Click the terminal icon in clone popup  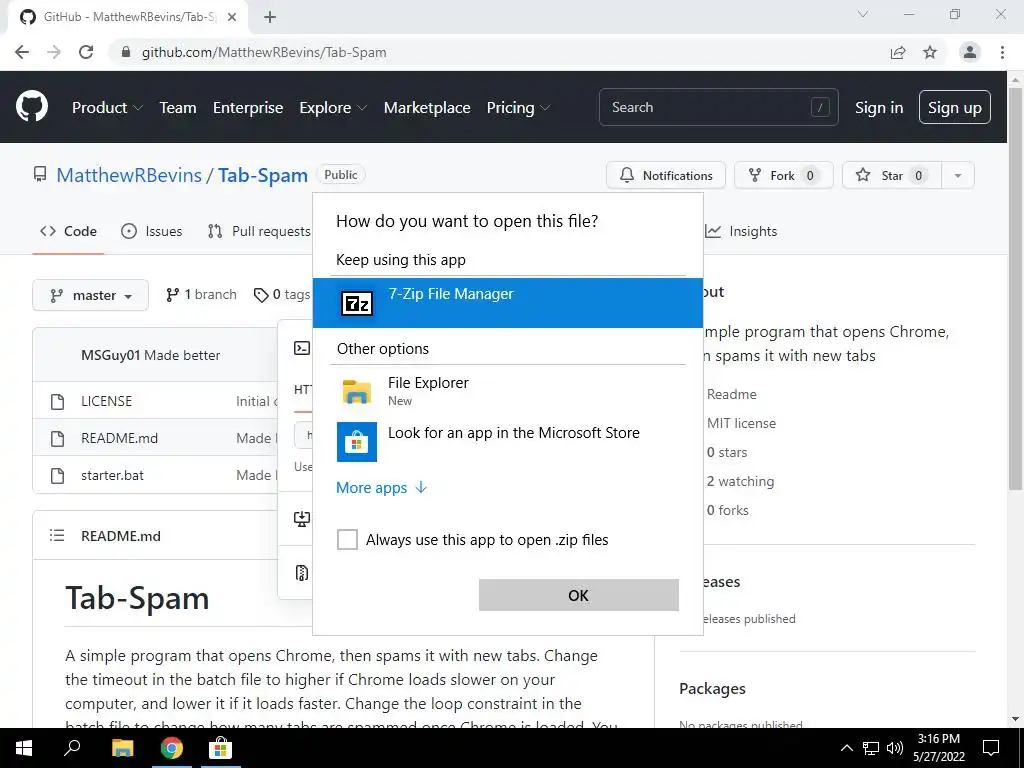tap(302, 348)
